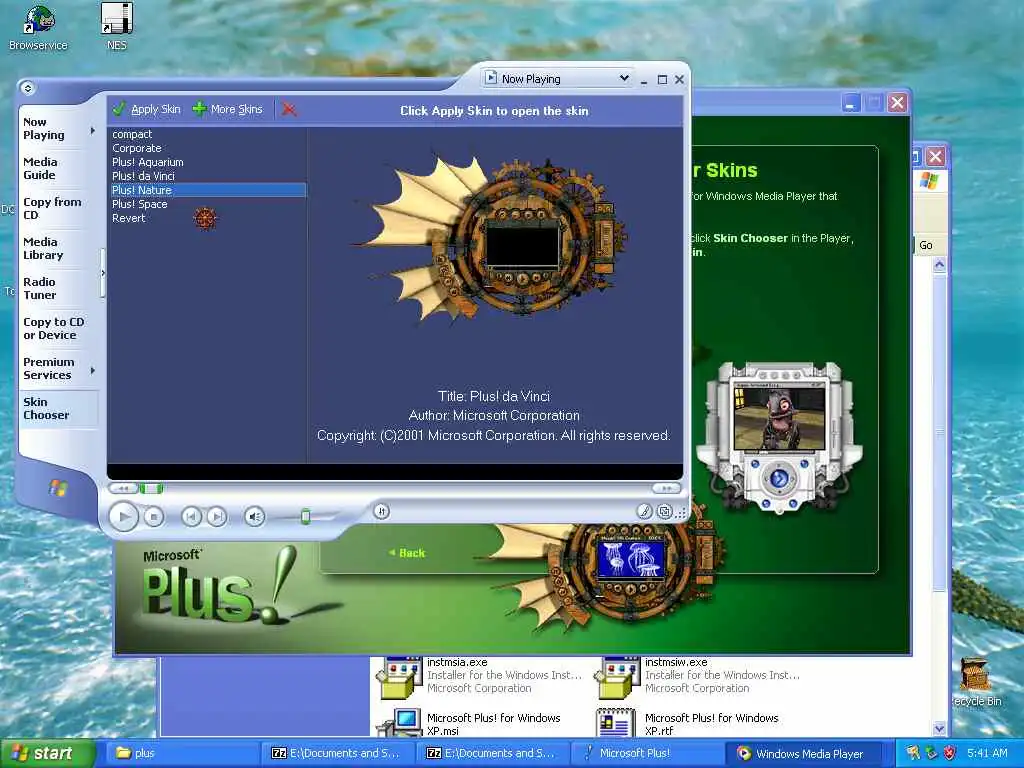The width and height of the screenshot is (1024, 768).
Task: Open More Skins link
Action: click(228, 110)
